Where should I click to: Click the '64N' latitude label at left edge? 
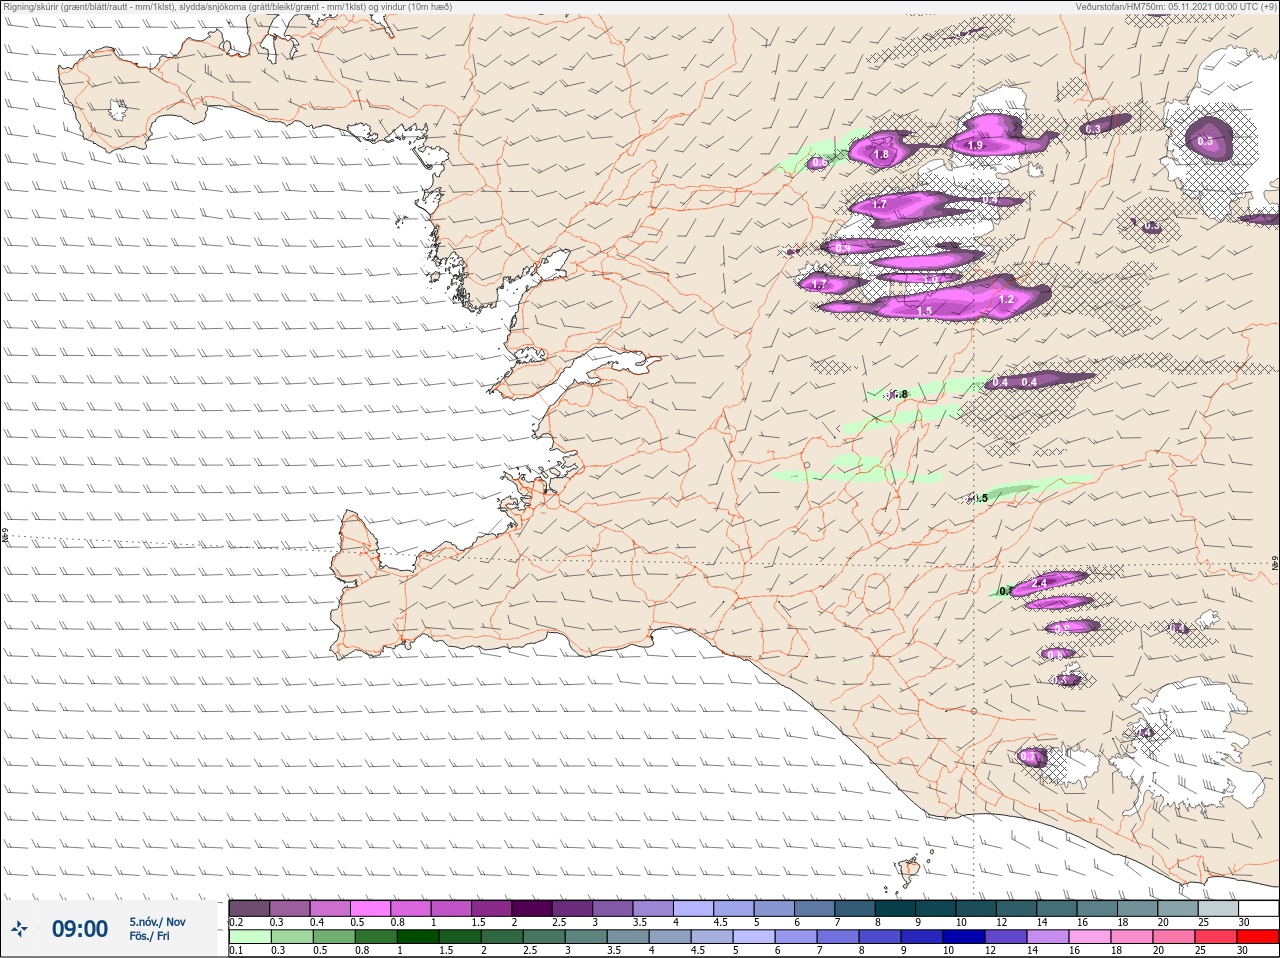[5, 537]
